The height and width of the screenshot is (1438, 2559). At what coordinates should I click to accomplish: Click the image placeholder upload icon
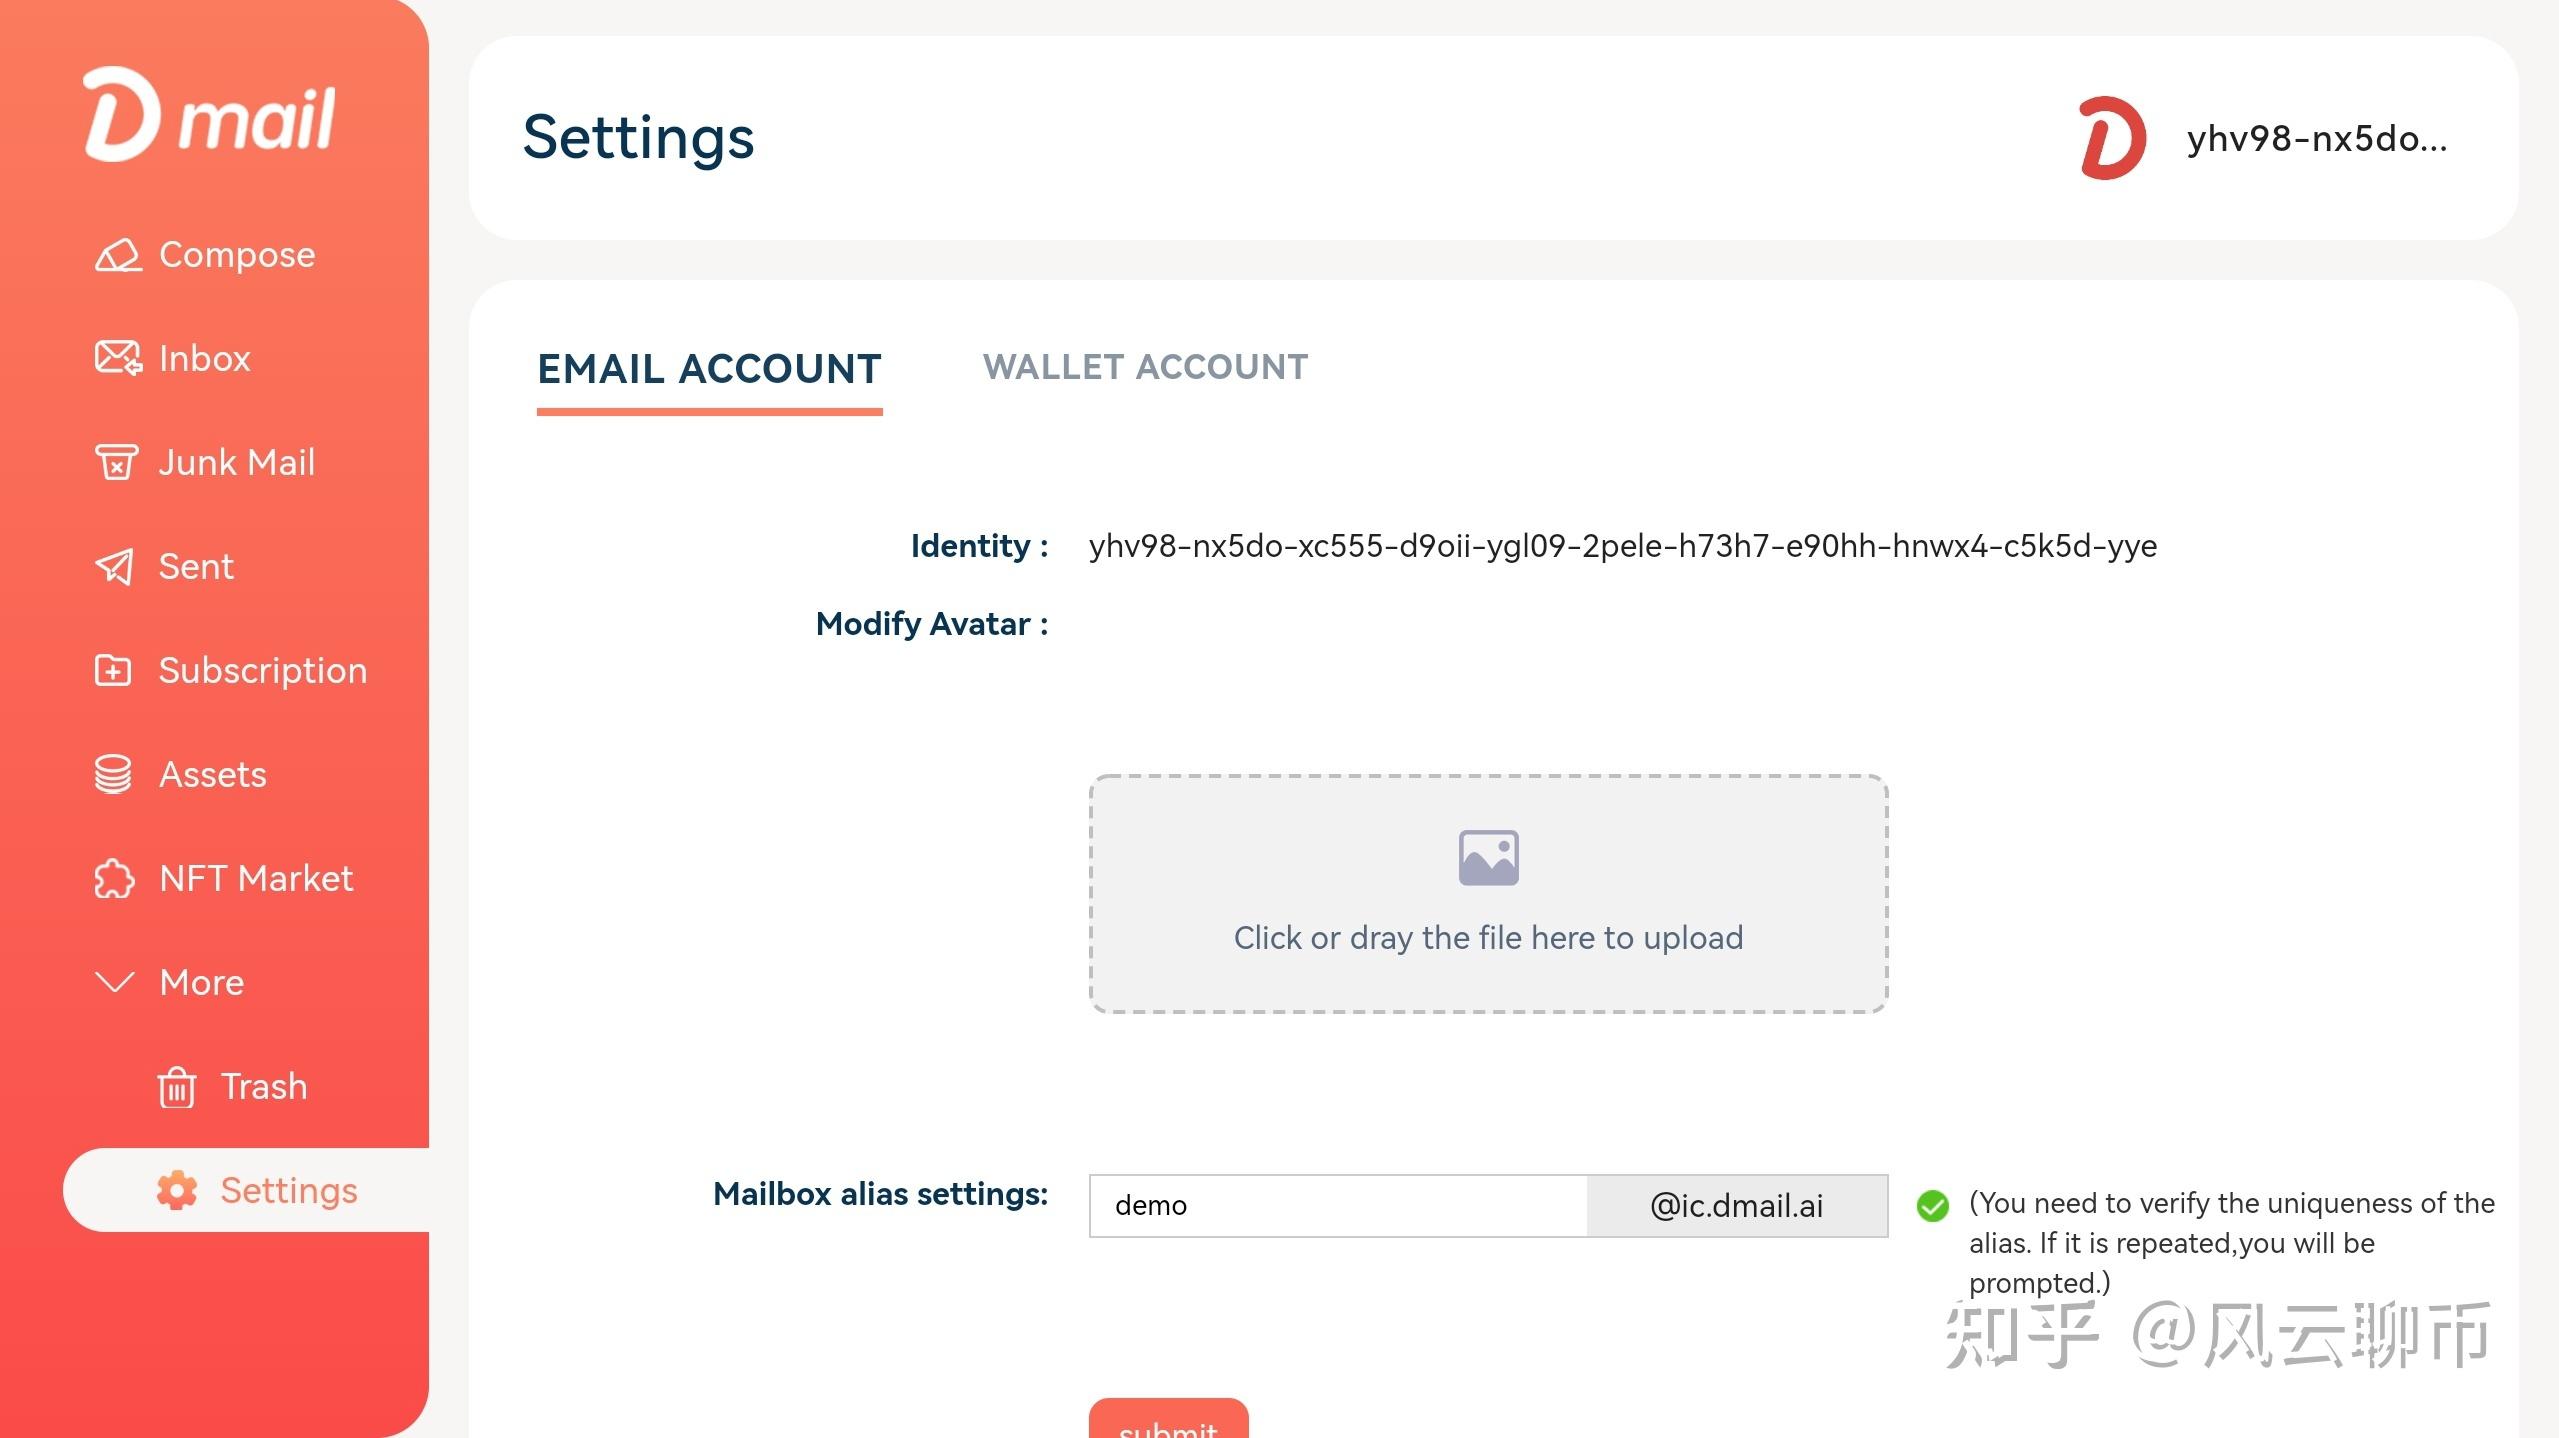[x=1488, y=858]
